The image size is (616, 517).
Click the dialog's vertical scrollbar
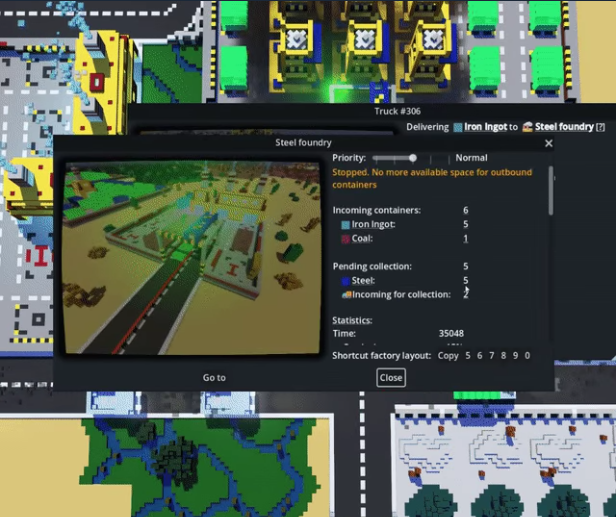551,190
